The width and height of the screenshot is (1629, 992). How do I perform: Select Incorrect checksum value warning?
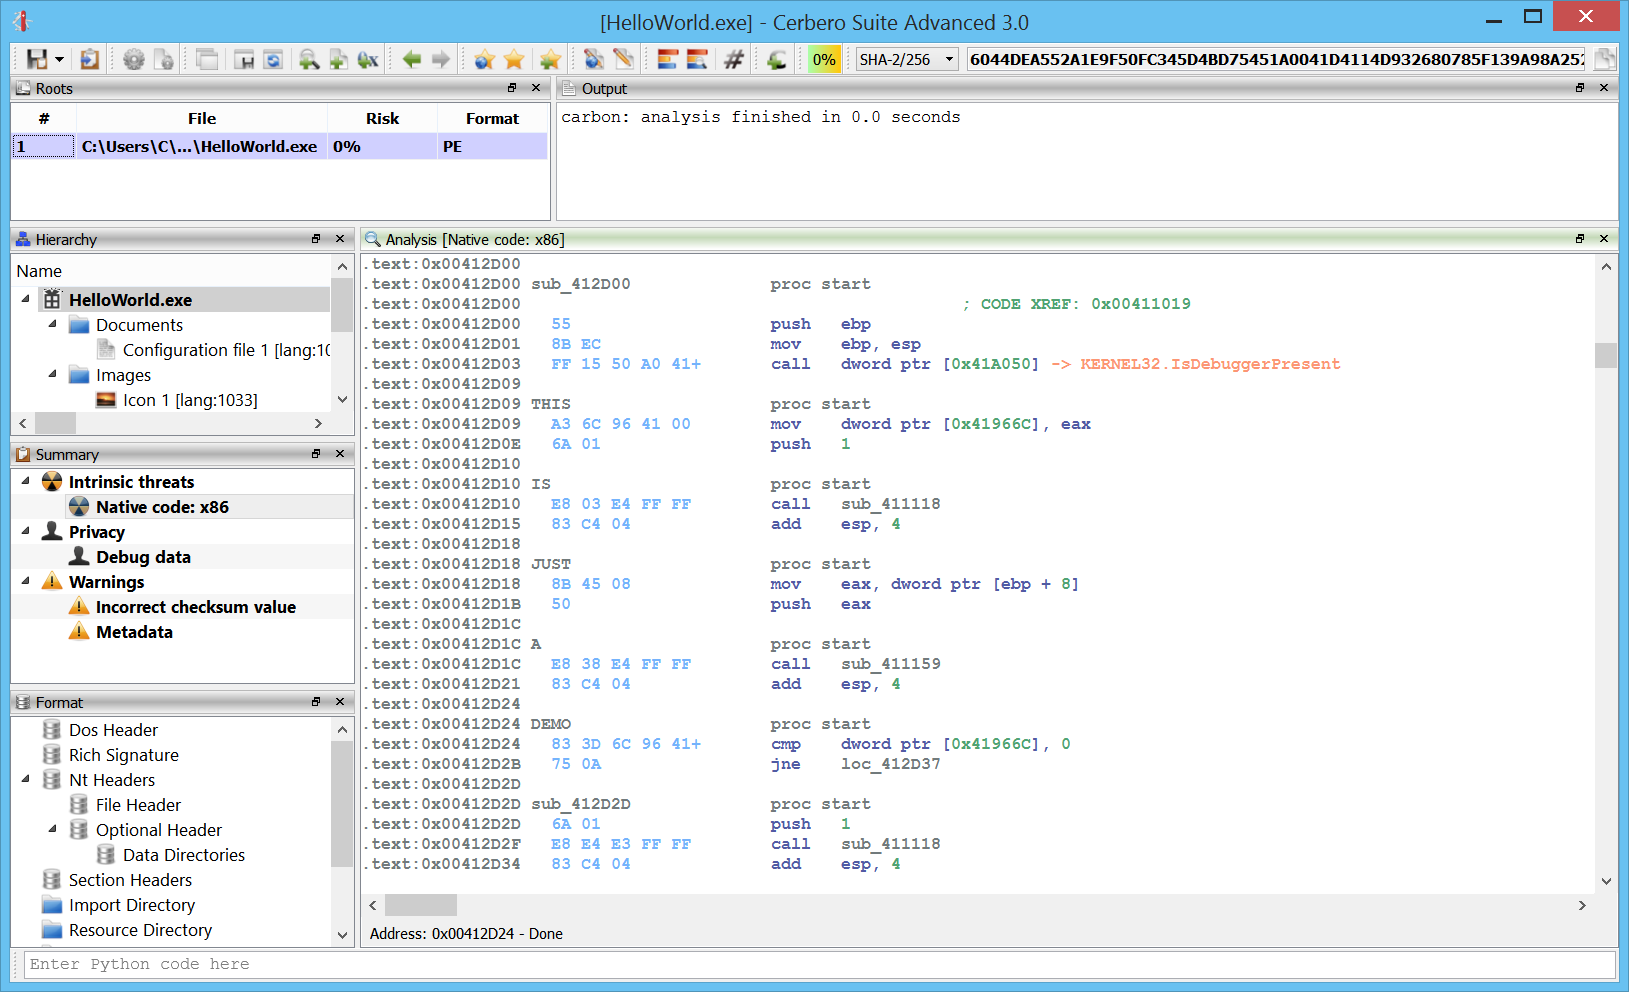196,607
